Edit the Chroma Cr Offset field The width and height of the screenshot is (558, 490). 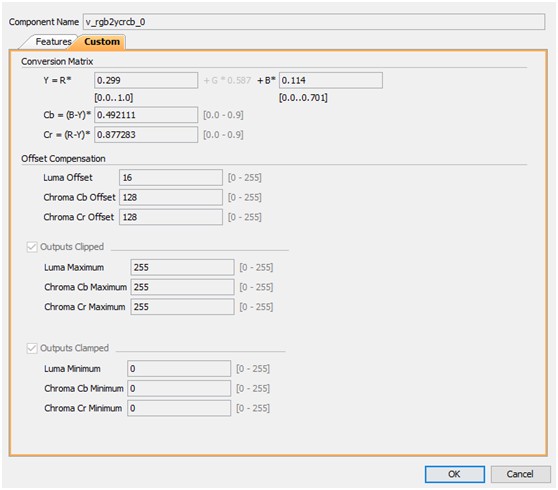pos(171,217)
